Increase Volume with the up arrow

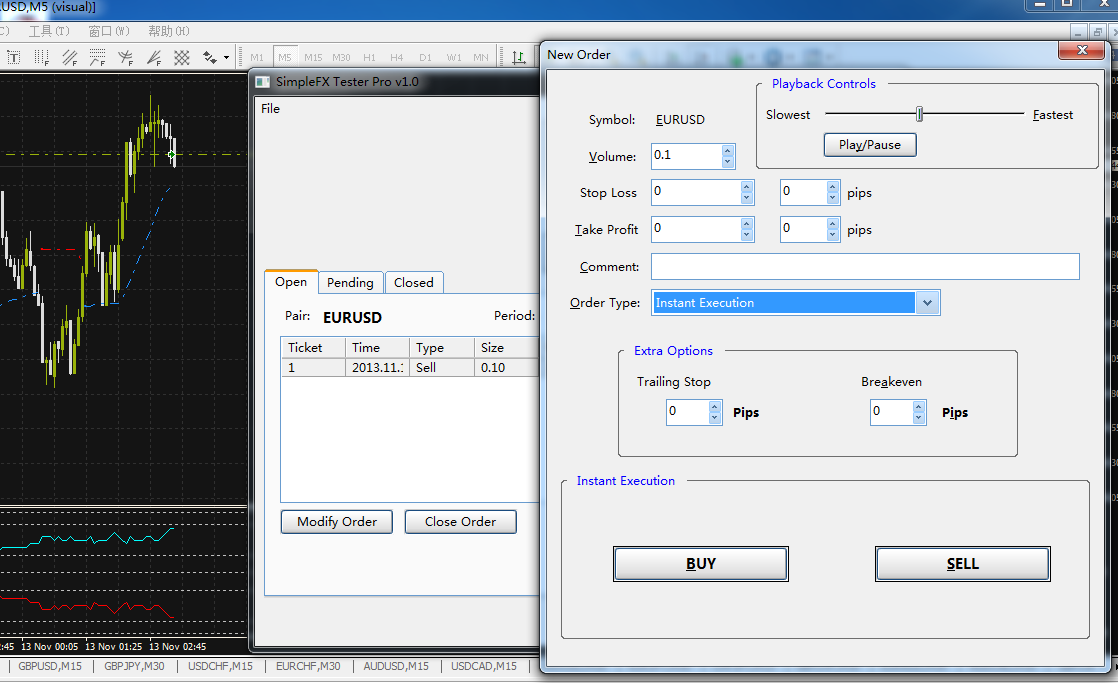coord(727,150)
